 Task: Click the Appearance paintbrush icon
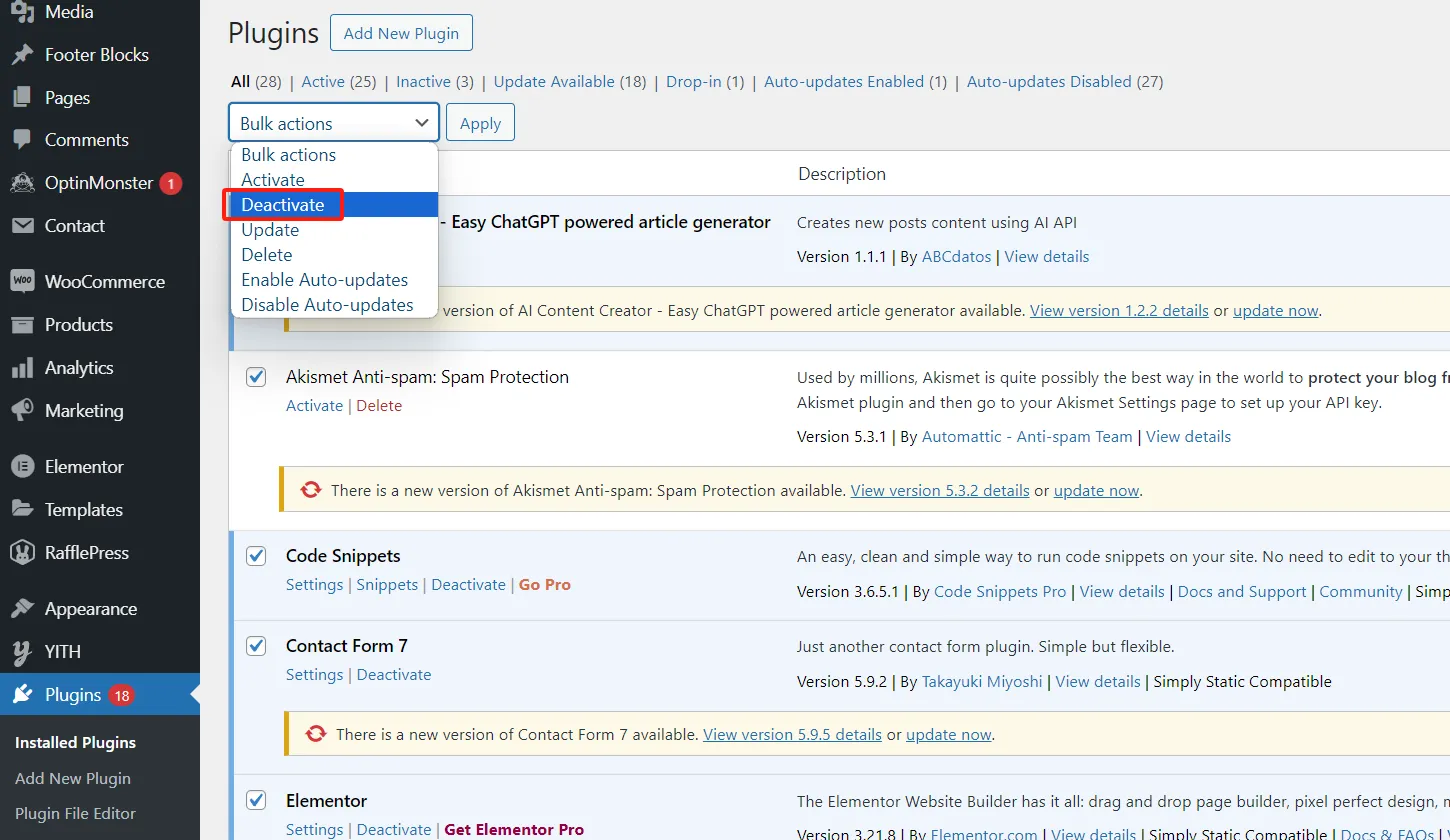pos(22,609)
